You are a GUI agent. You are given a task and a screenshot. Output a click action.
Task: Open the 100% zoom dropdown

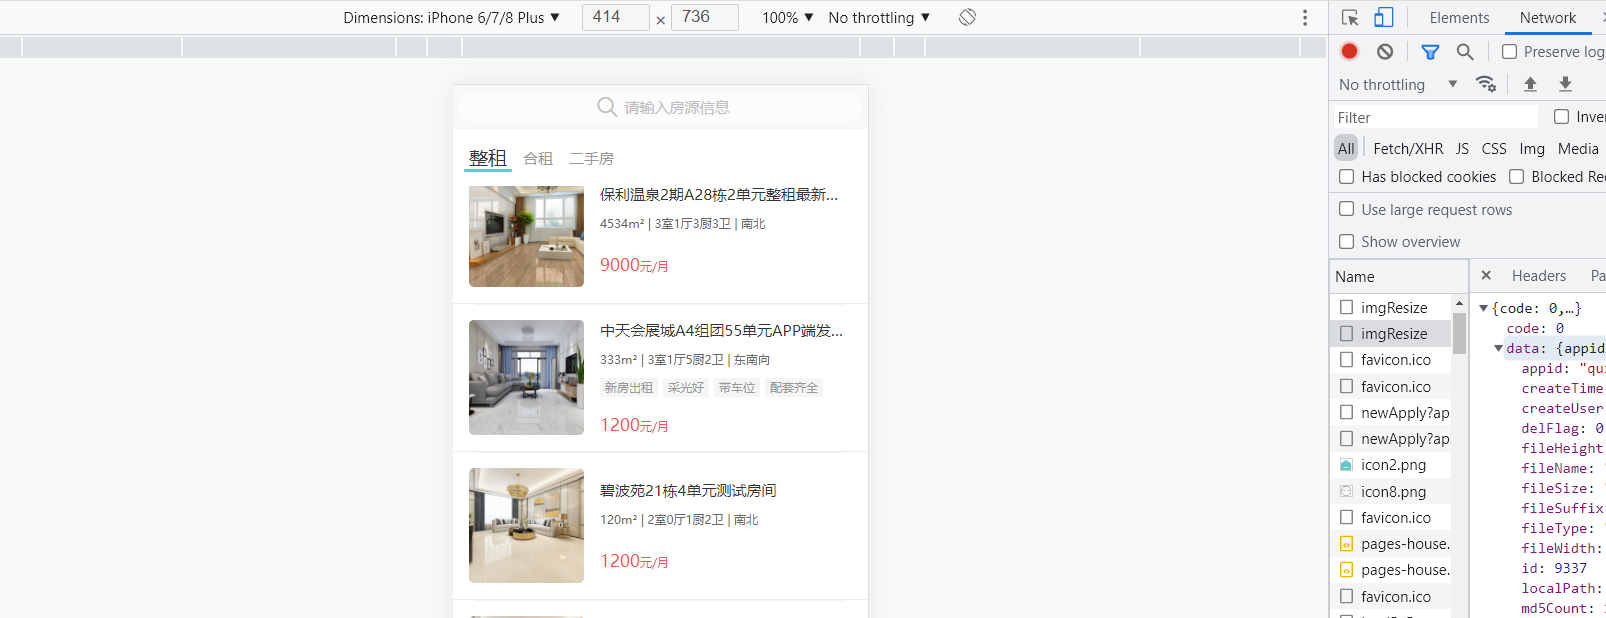[x=788, y=17]
